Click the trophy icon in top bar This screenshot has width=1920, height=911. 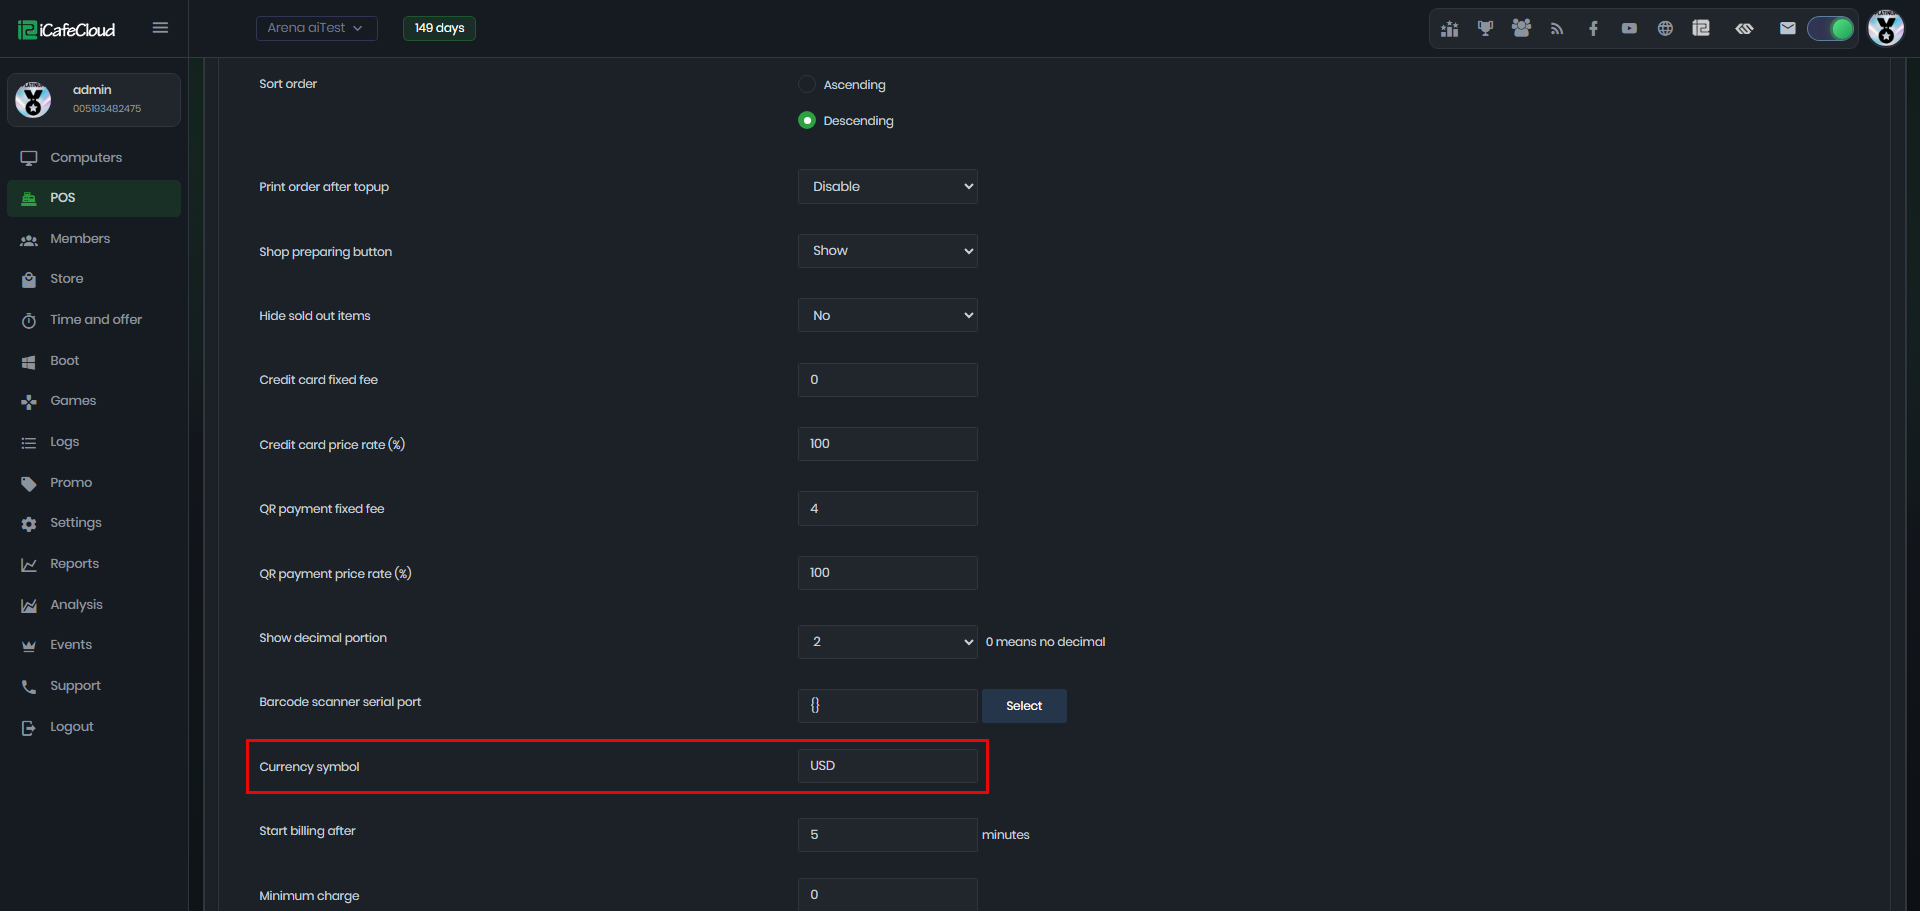[1485, 29]
